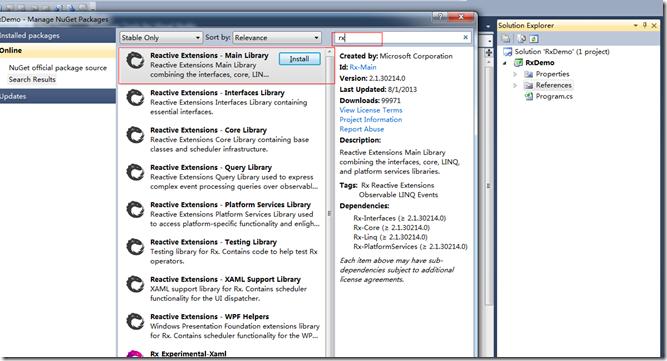Viewport: 667px width, 361px height.
Task: Click the Platform Services Library package icon
Action: click(135, 210)
